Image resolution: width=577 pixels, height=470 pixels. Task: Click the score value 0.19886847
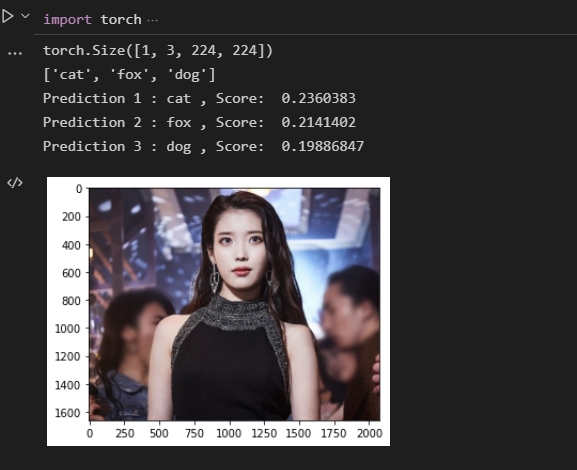click(x=323, y=146)
